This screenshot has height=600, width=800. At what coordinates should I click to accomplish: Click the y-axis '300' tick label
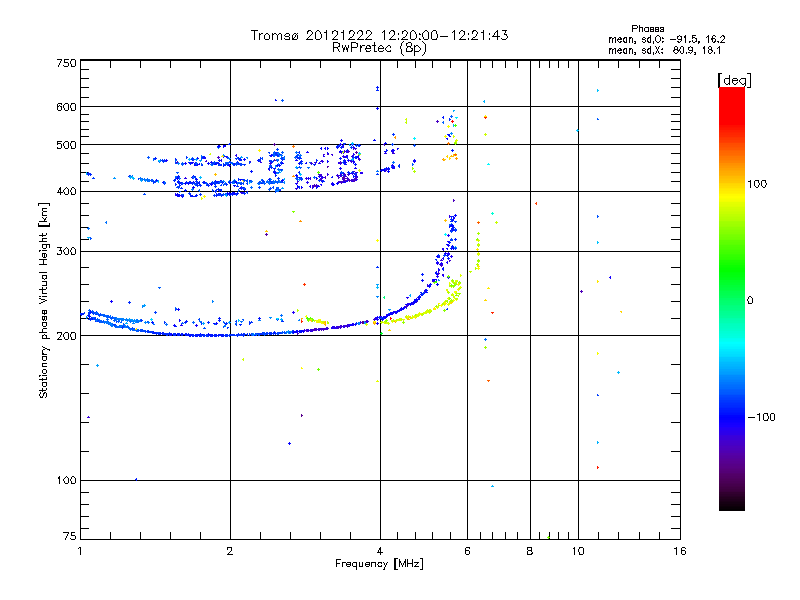coord(66,252)
